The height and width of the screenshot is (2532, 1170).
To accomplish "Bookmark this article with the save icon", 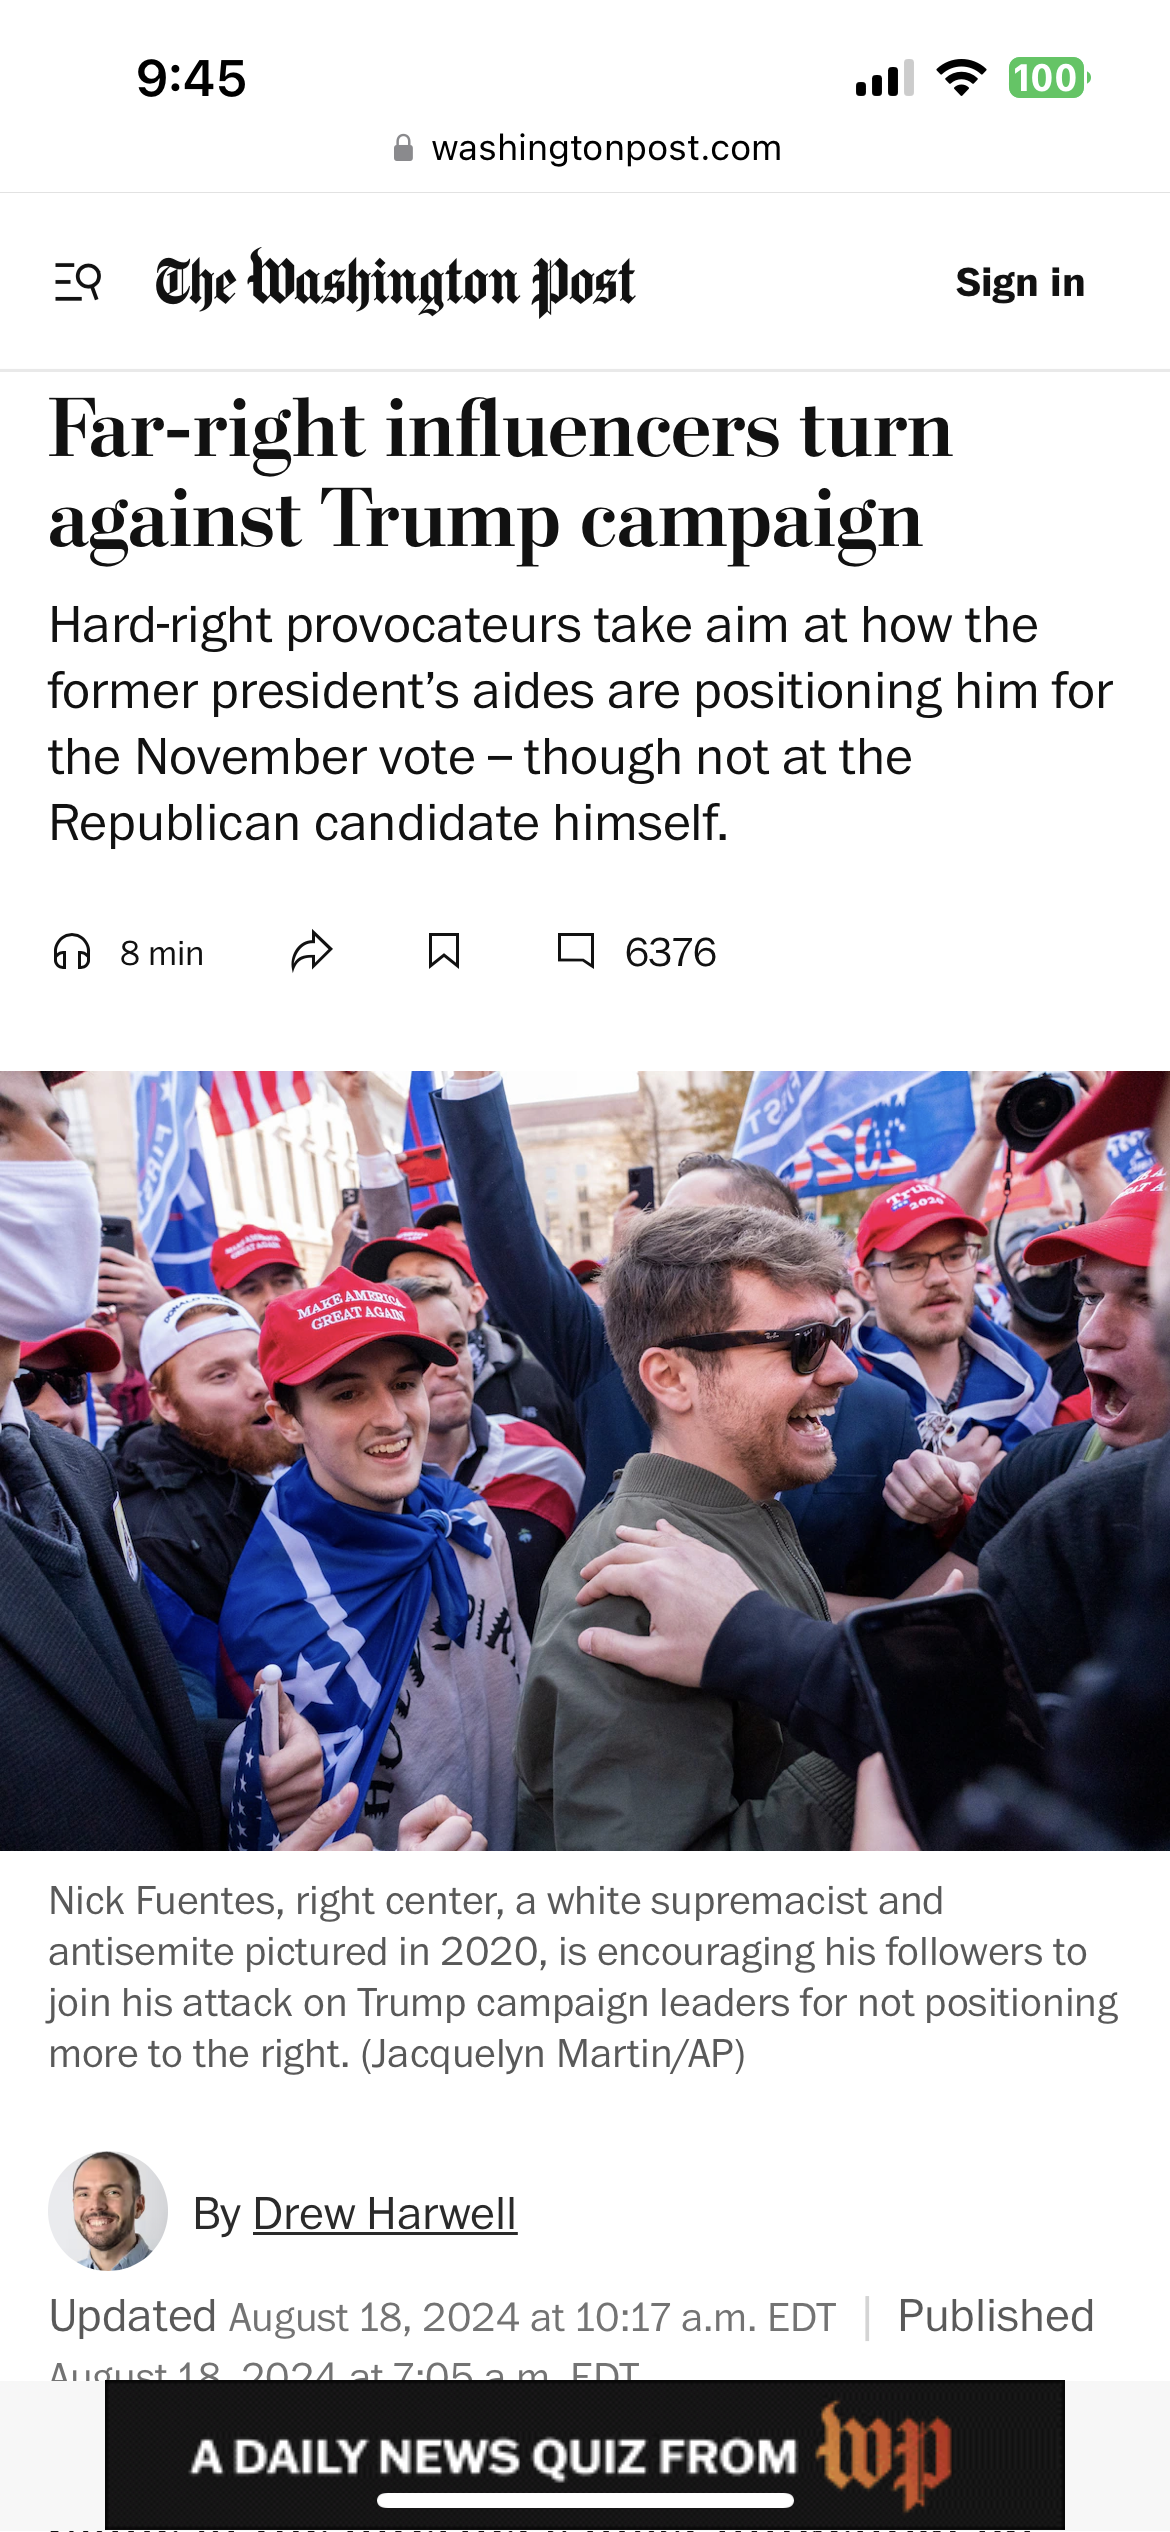I will tap(444, 951).
